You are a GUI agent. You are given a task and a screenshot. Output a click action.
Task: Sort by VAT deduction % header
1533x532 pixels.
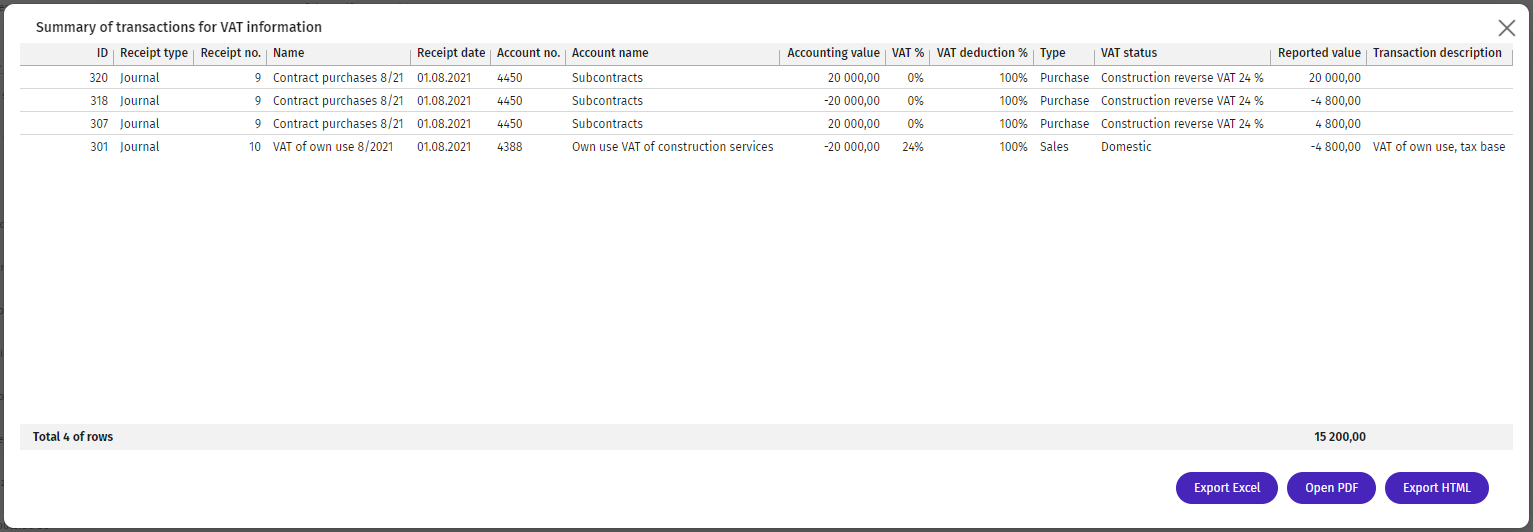pos(981,53)
